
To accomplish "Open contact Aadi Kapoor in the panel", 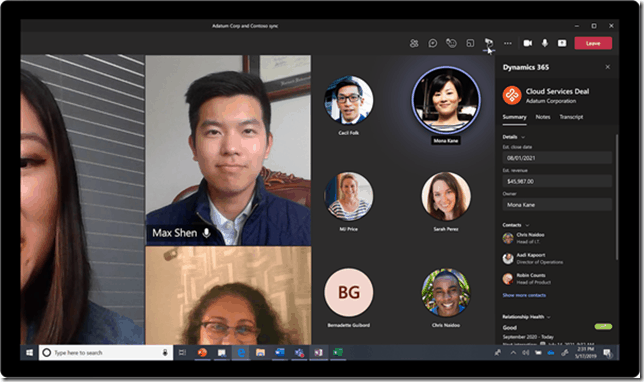I will 533,258.
